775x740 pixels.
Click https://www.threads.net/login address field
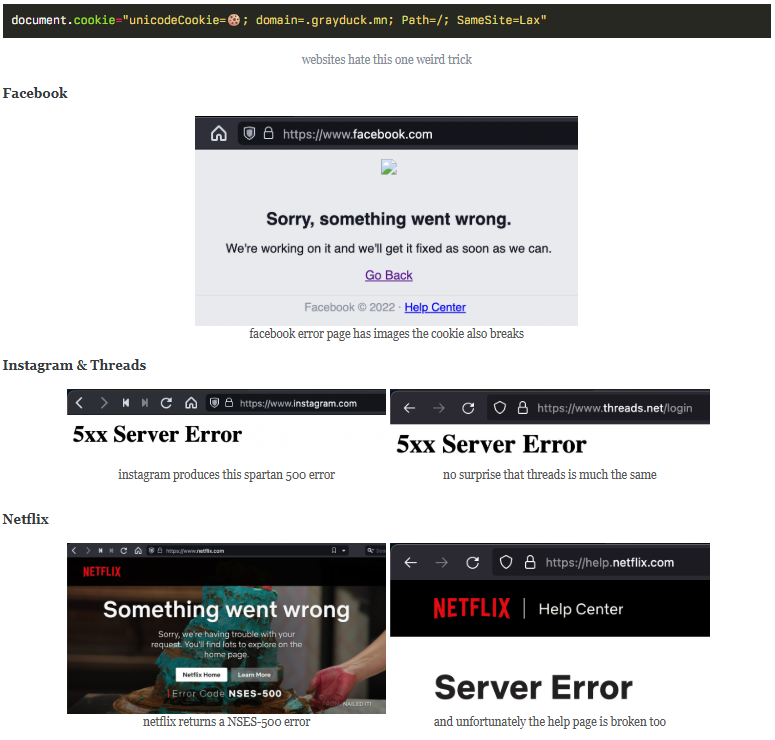(x=599, y=408)
